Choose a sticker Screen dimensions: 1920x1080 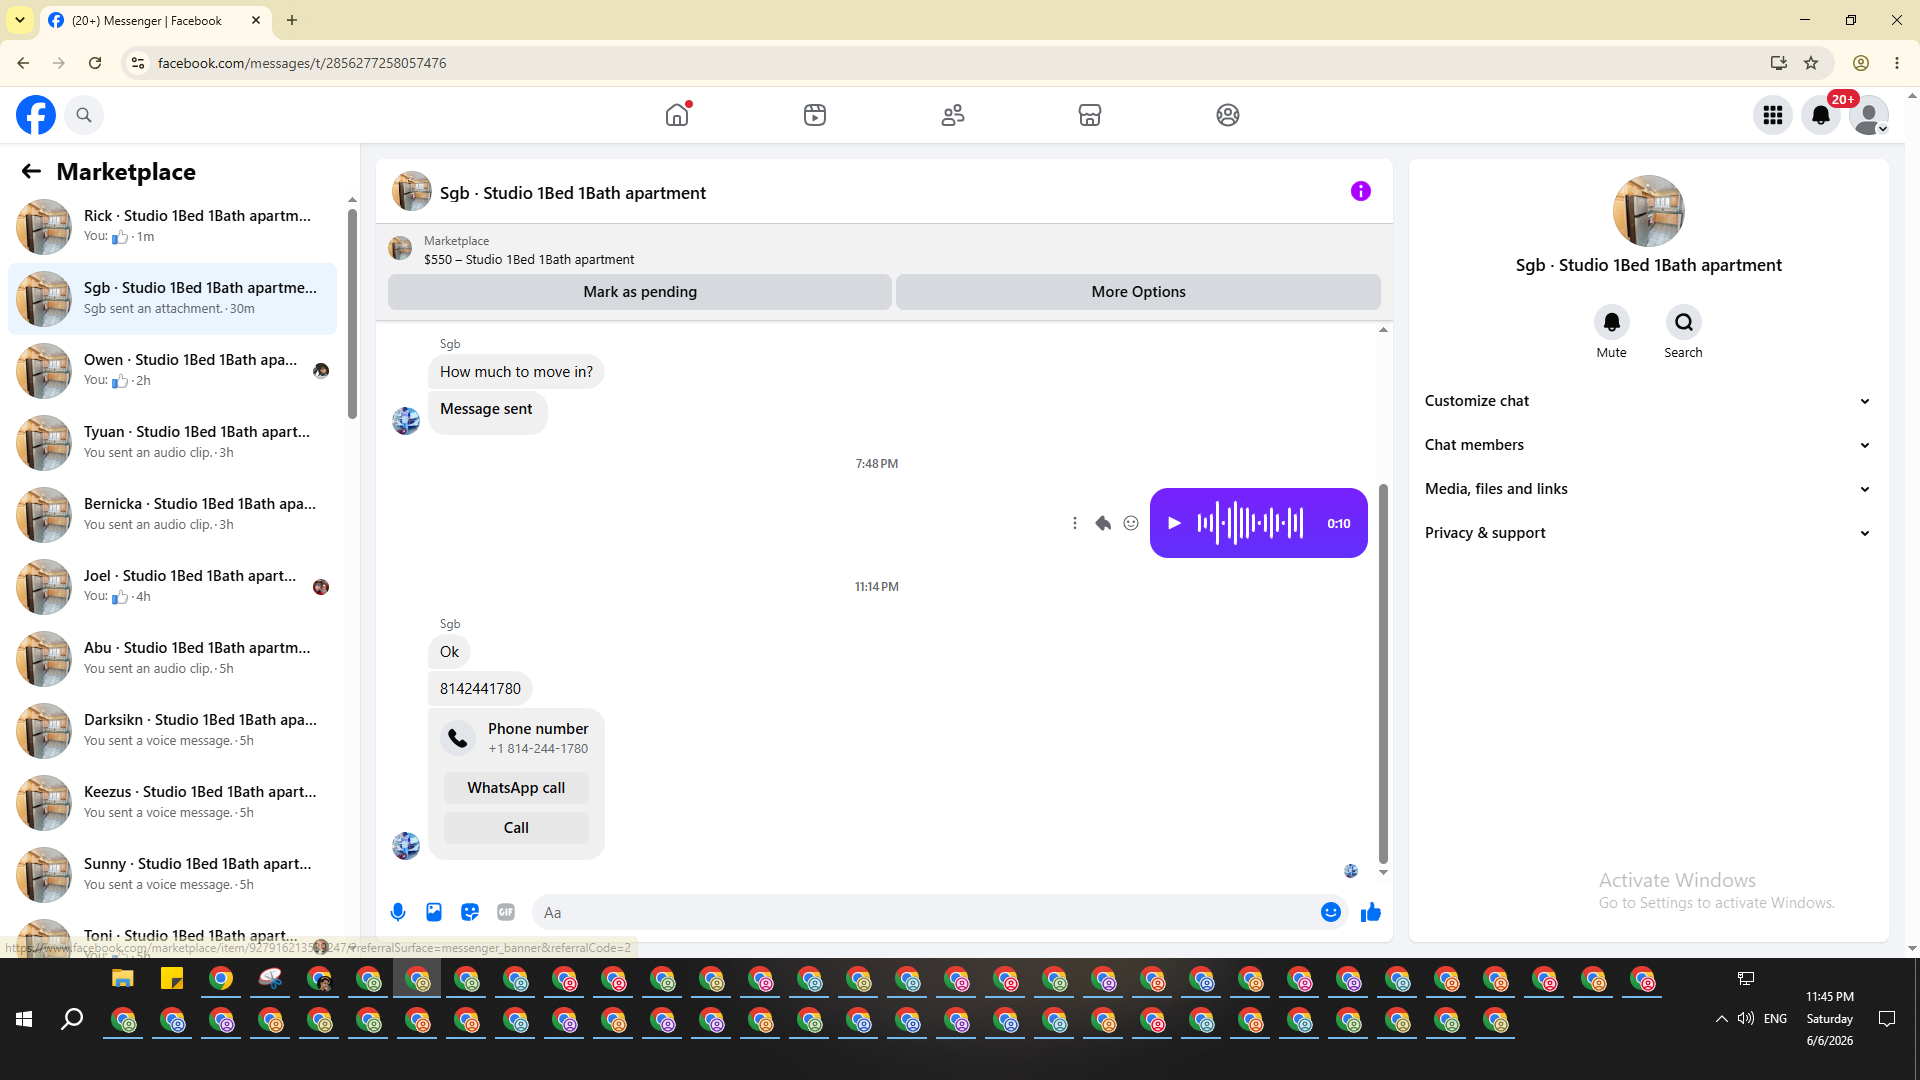coord(470,912)
